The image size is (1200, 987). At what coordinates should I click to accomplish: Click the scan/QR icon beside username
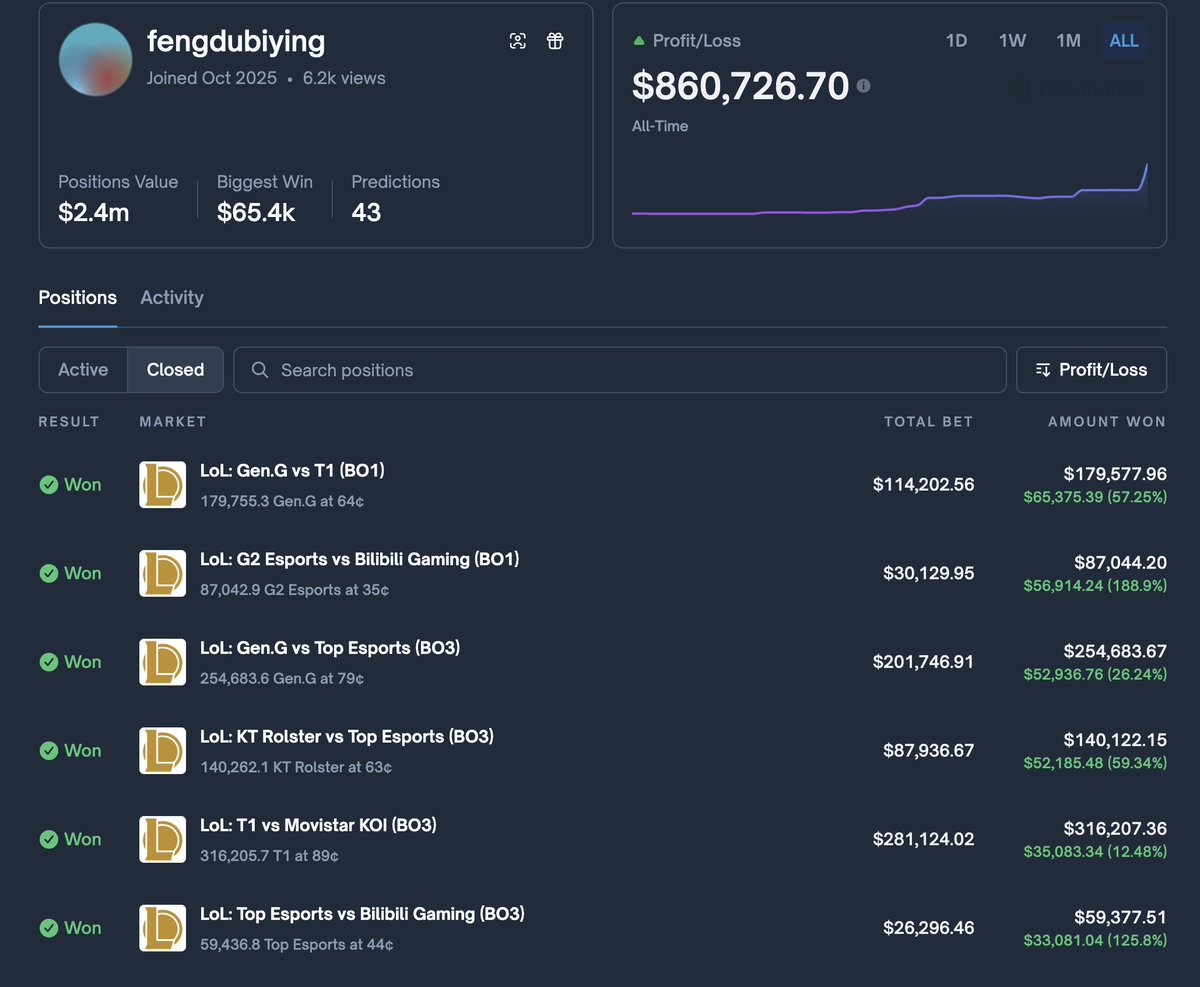(x=517, y=41)
